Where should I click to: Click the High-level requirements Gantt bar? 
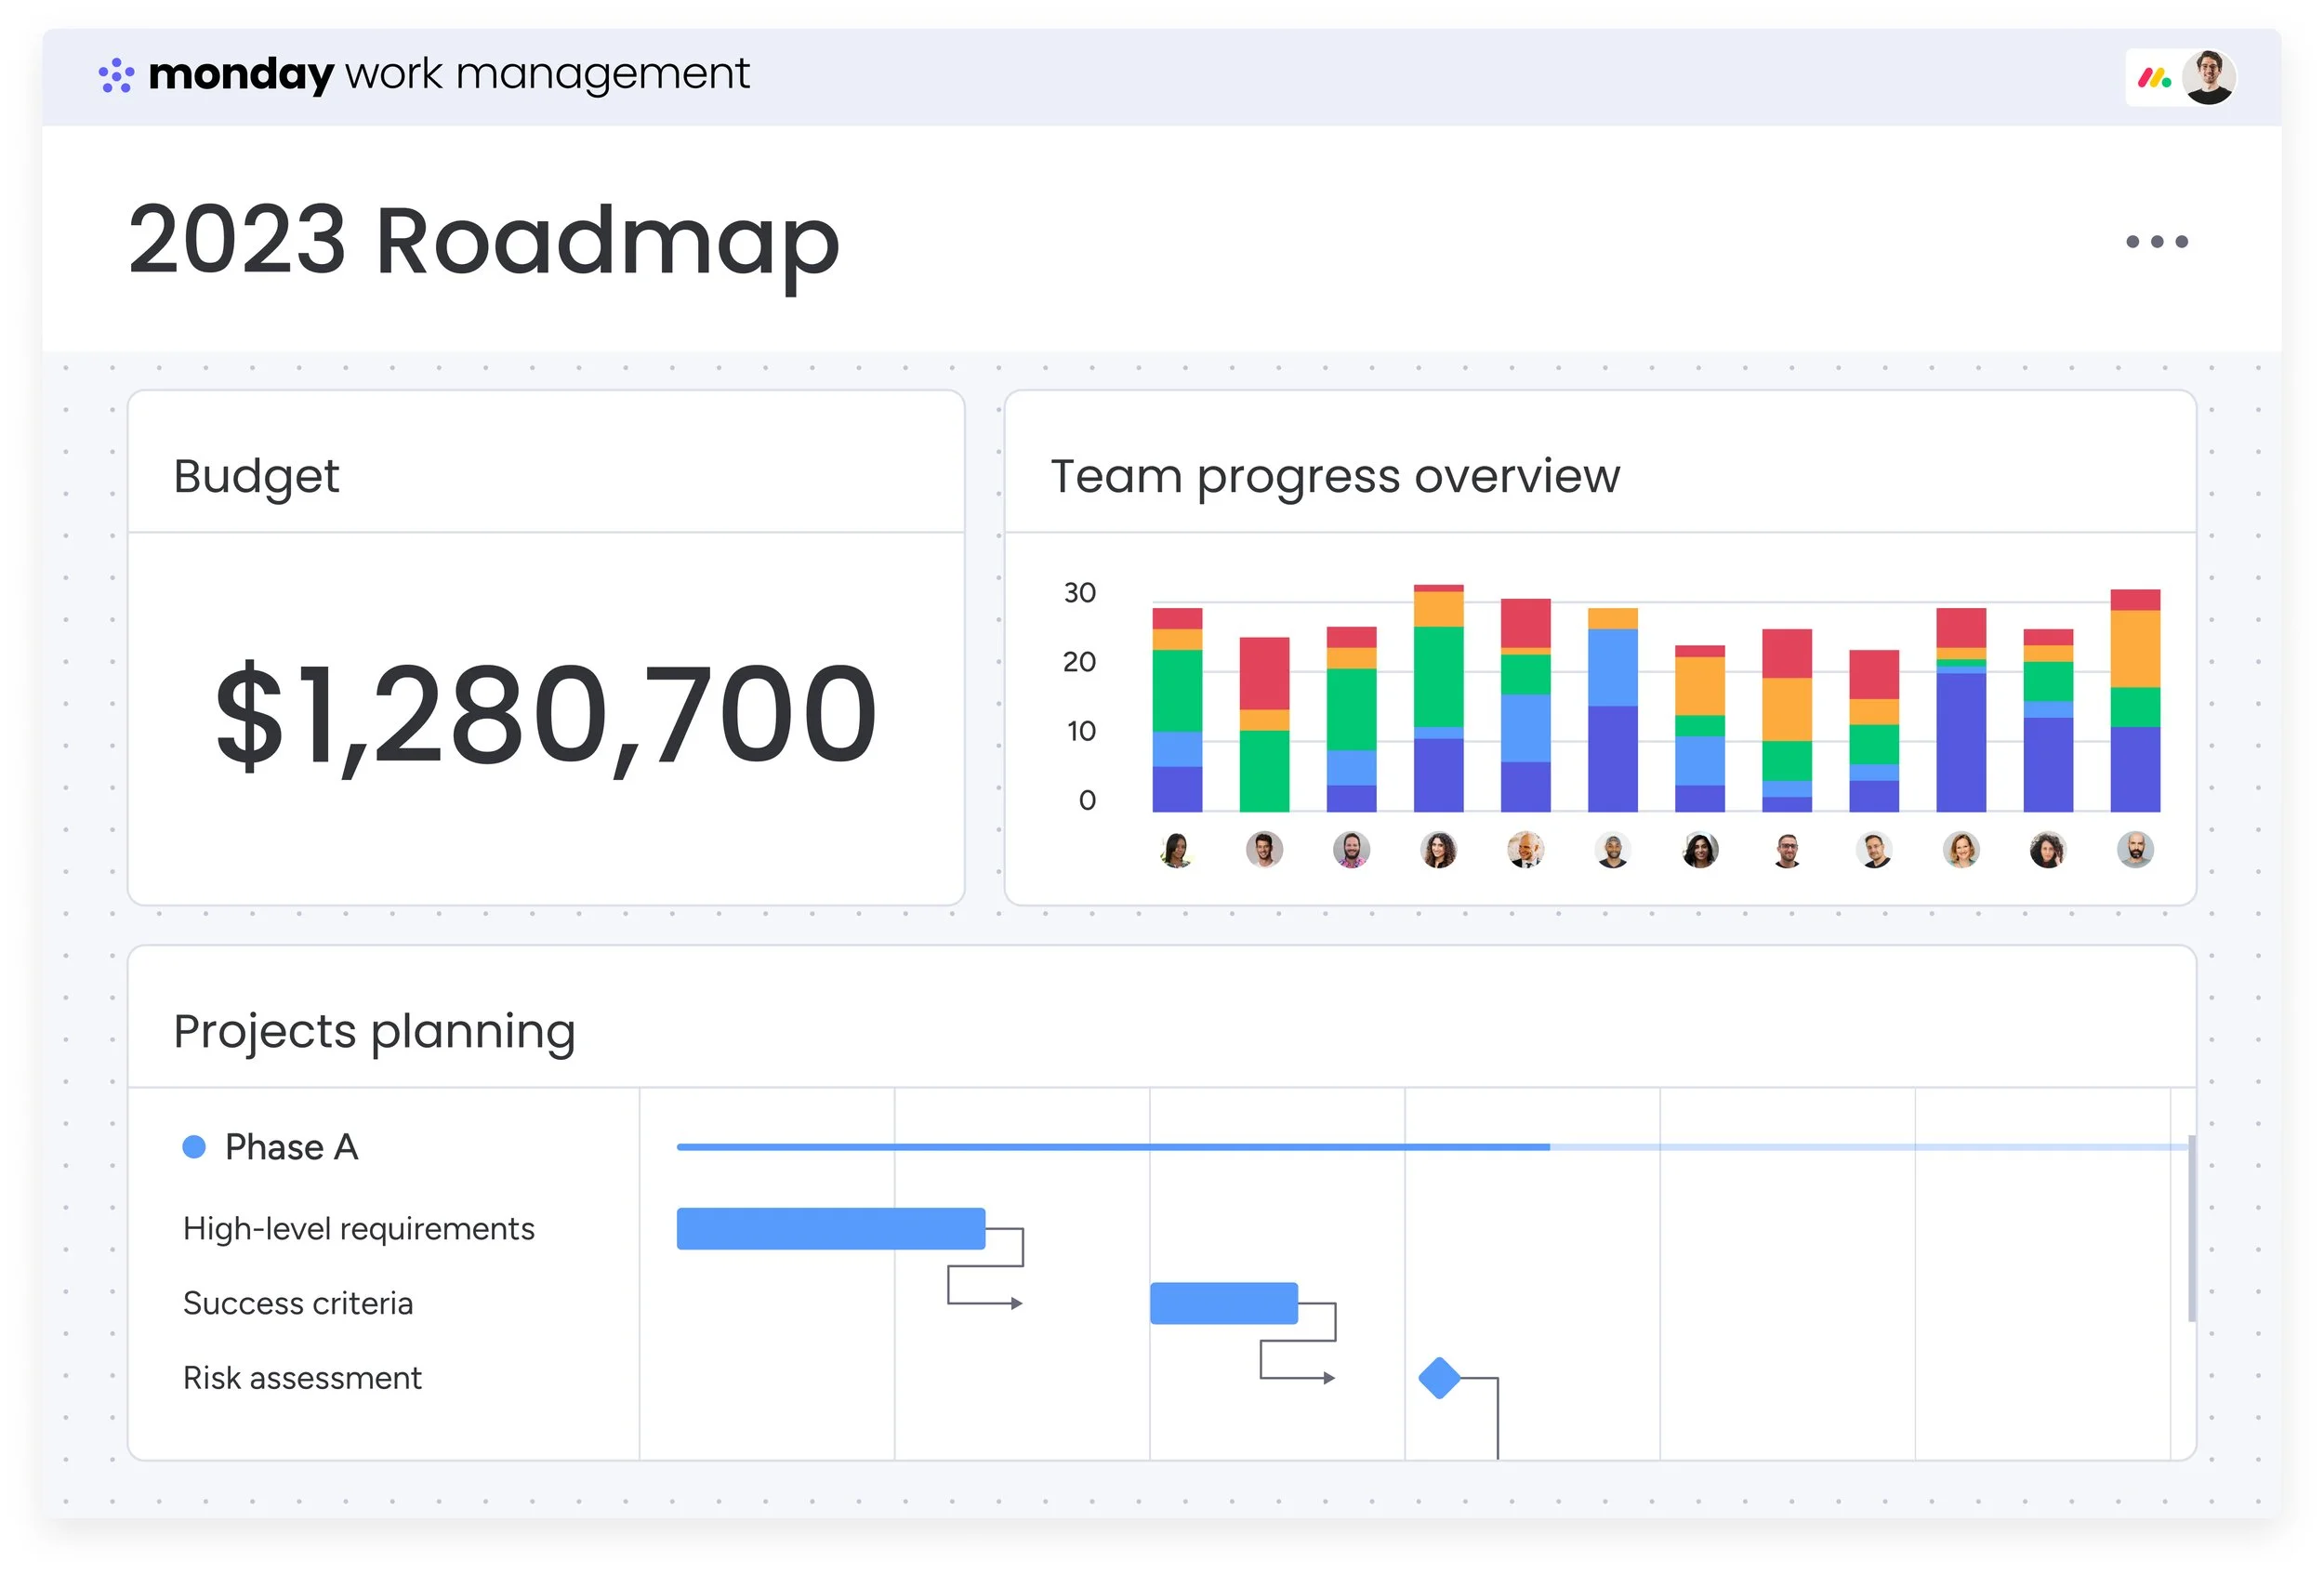[x=830, y=1228]
